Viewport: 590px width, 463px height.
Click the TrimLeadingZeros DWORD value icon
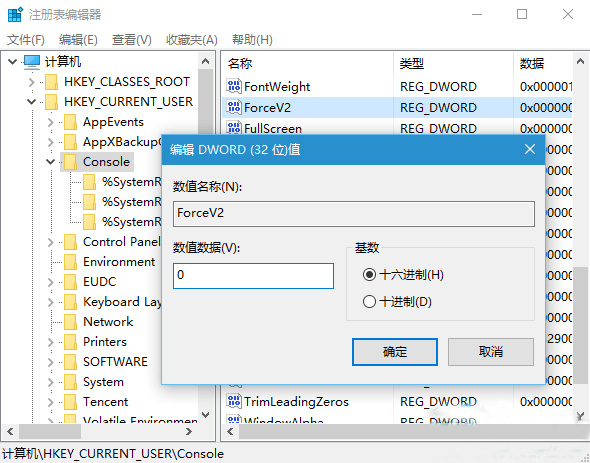(x=234, y=401)
